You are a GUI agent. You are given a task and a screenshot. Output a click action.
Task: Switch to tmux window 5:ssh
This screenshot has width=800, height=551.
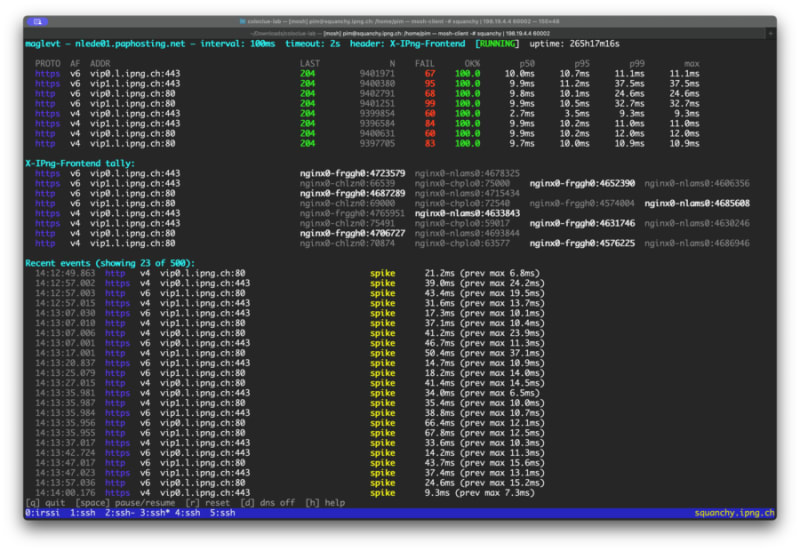[222, 513]
